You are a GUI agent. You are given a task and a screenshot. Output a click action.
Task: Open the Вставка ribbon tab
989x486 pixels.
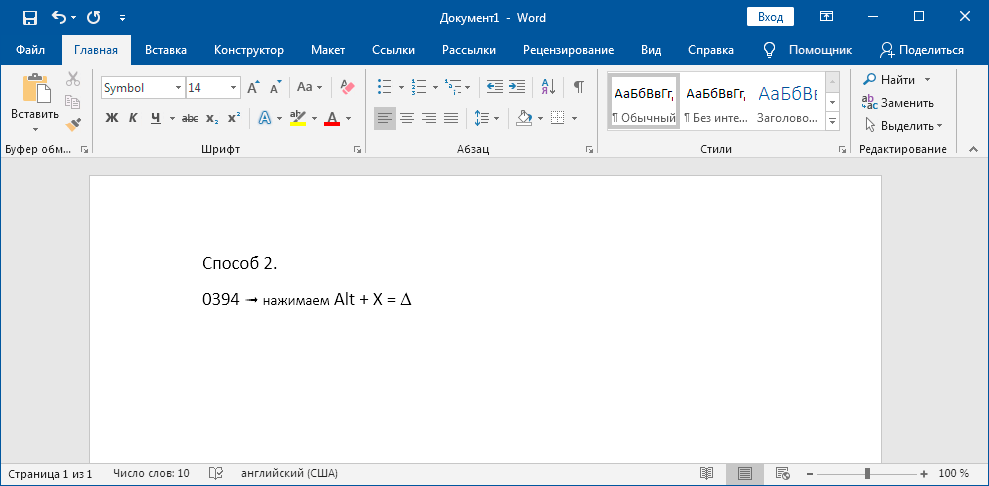click(165, 50)
